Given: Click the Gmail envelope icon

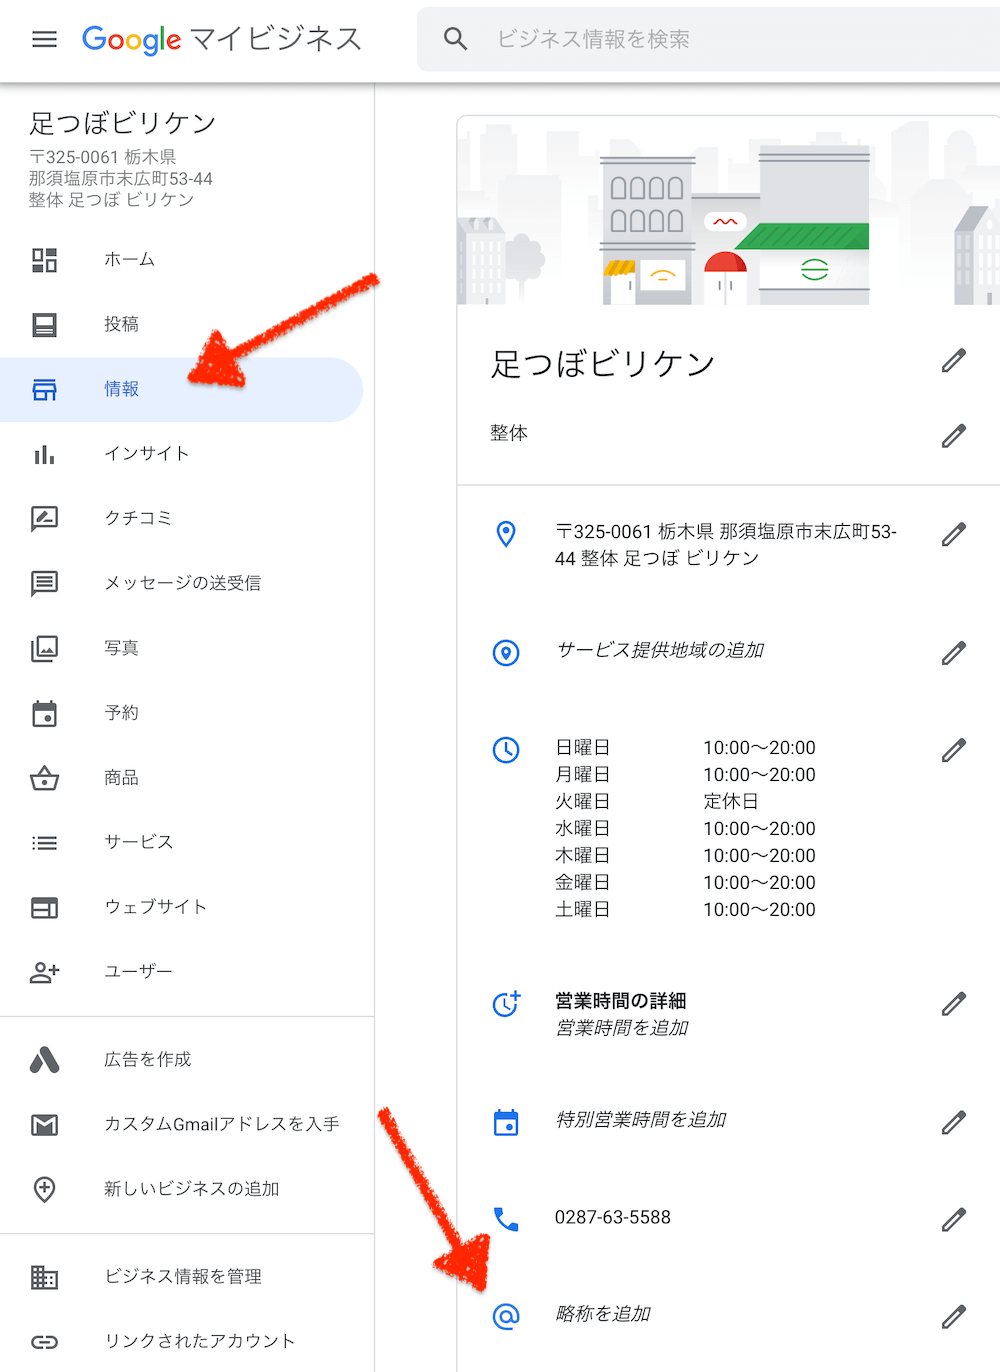Looking at the screenshot, I should click(x=44, y=1125).
